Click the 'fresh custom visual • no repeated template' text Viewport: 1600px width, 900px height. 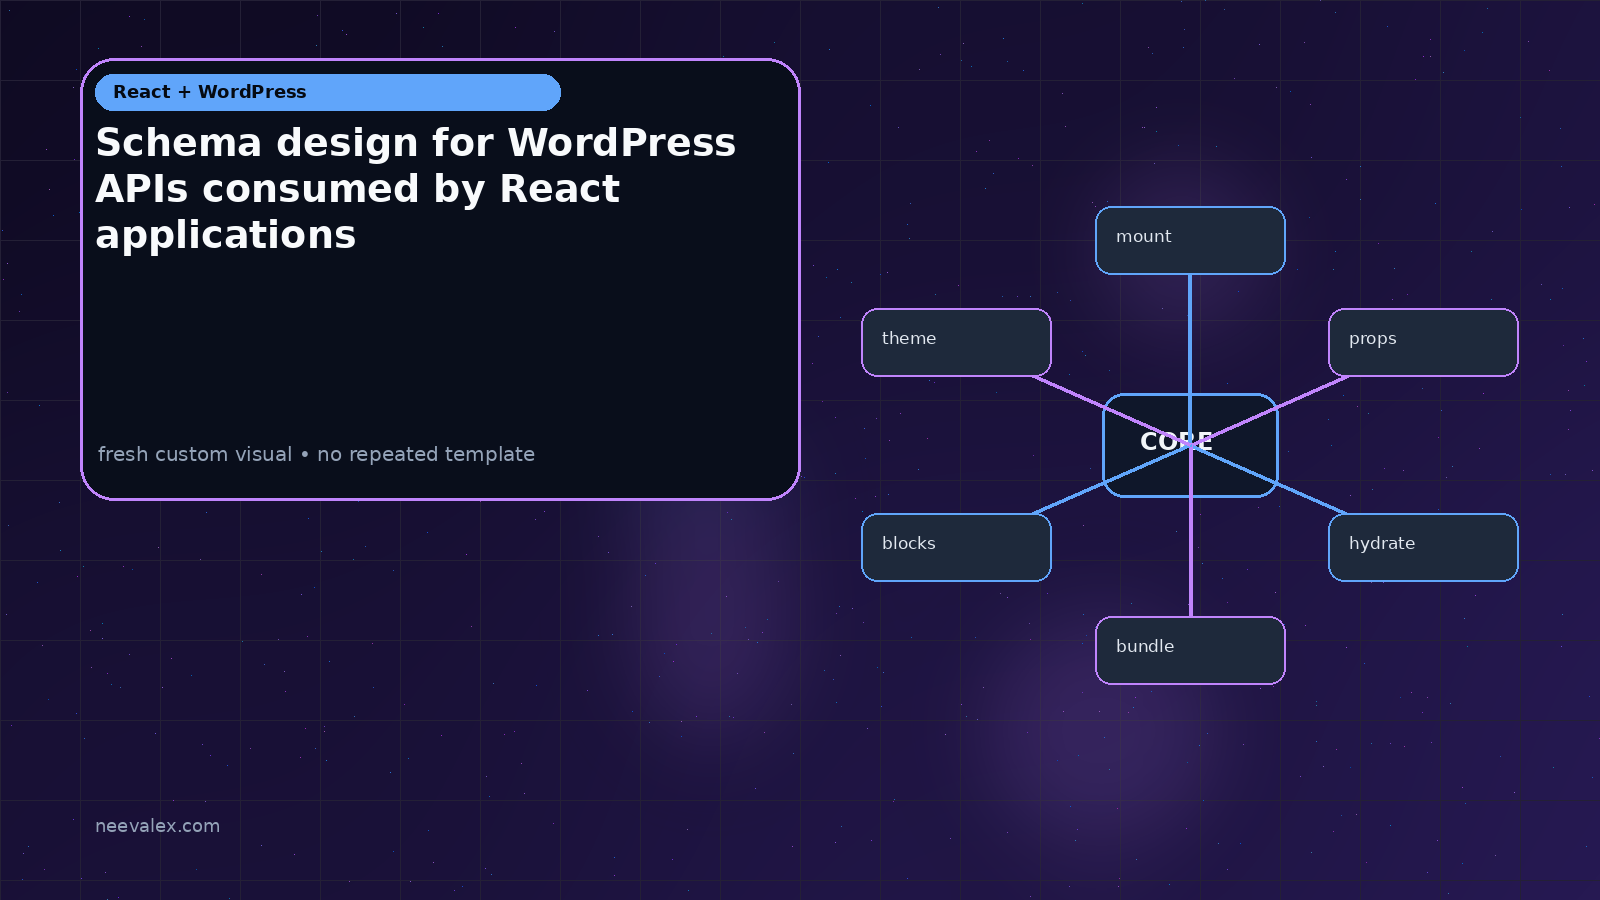point(316,454)
